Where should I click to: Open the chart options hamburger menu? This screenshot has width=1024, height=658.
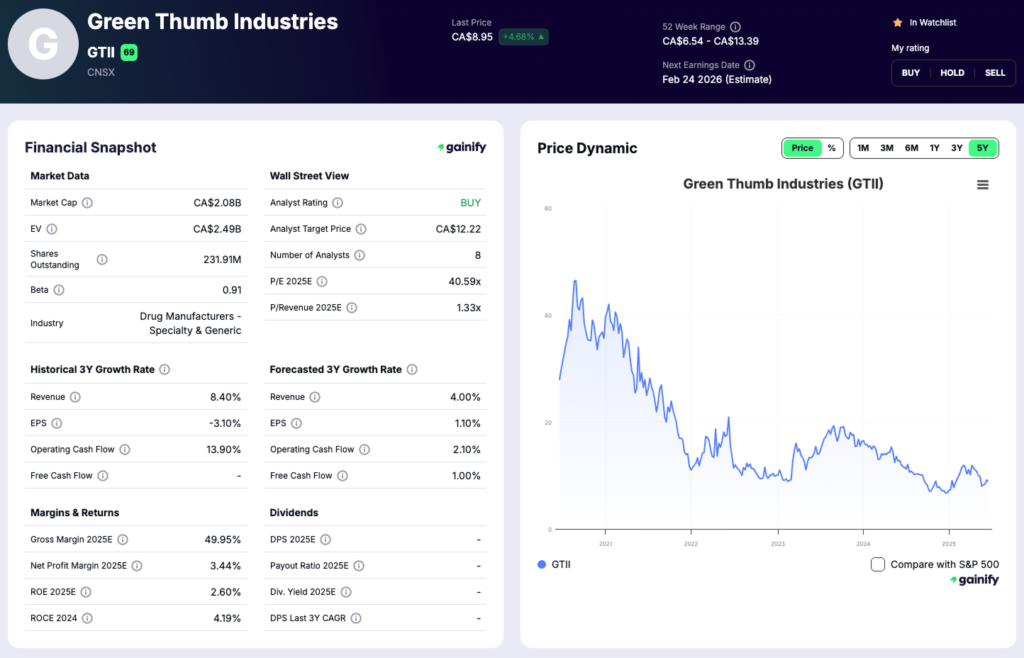click(x=982, y=184)
